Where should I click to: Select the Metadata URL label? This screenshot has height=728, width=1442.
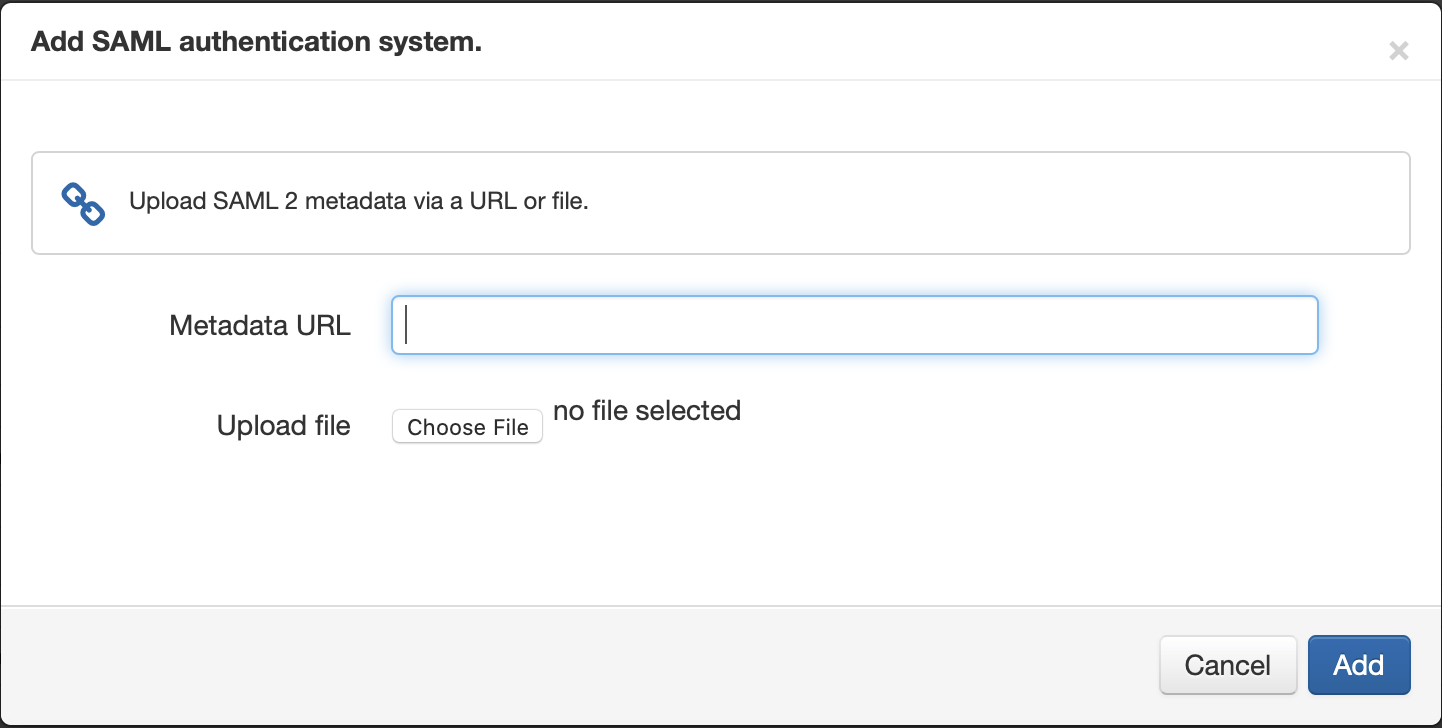[260, 324]
